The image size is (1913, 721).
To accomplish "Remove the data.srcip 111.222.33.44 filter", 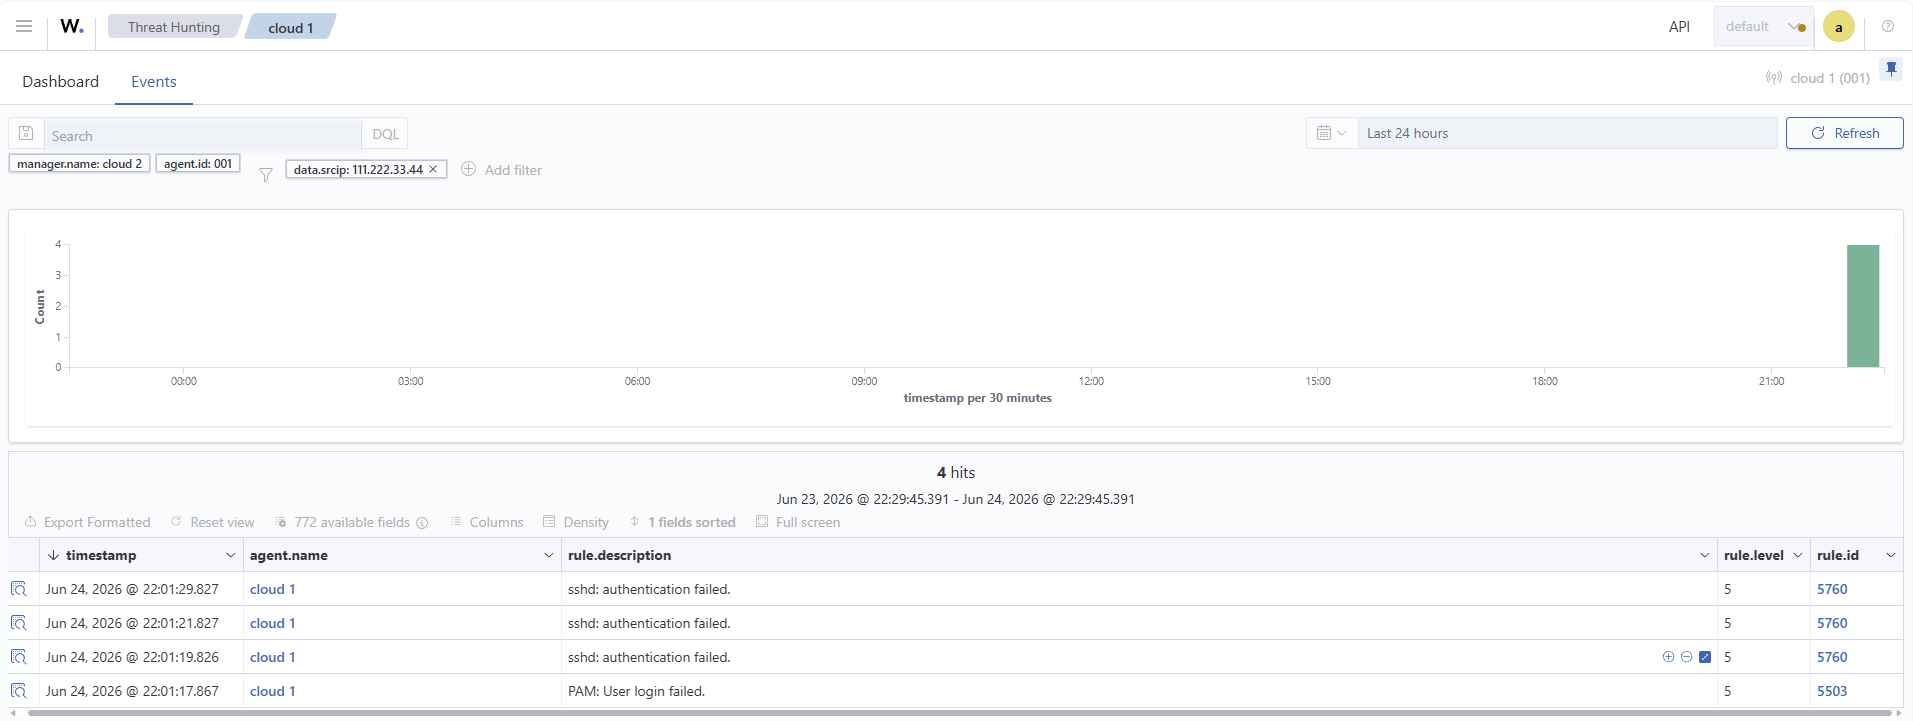I will pos(433,169).
